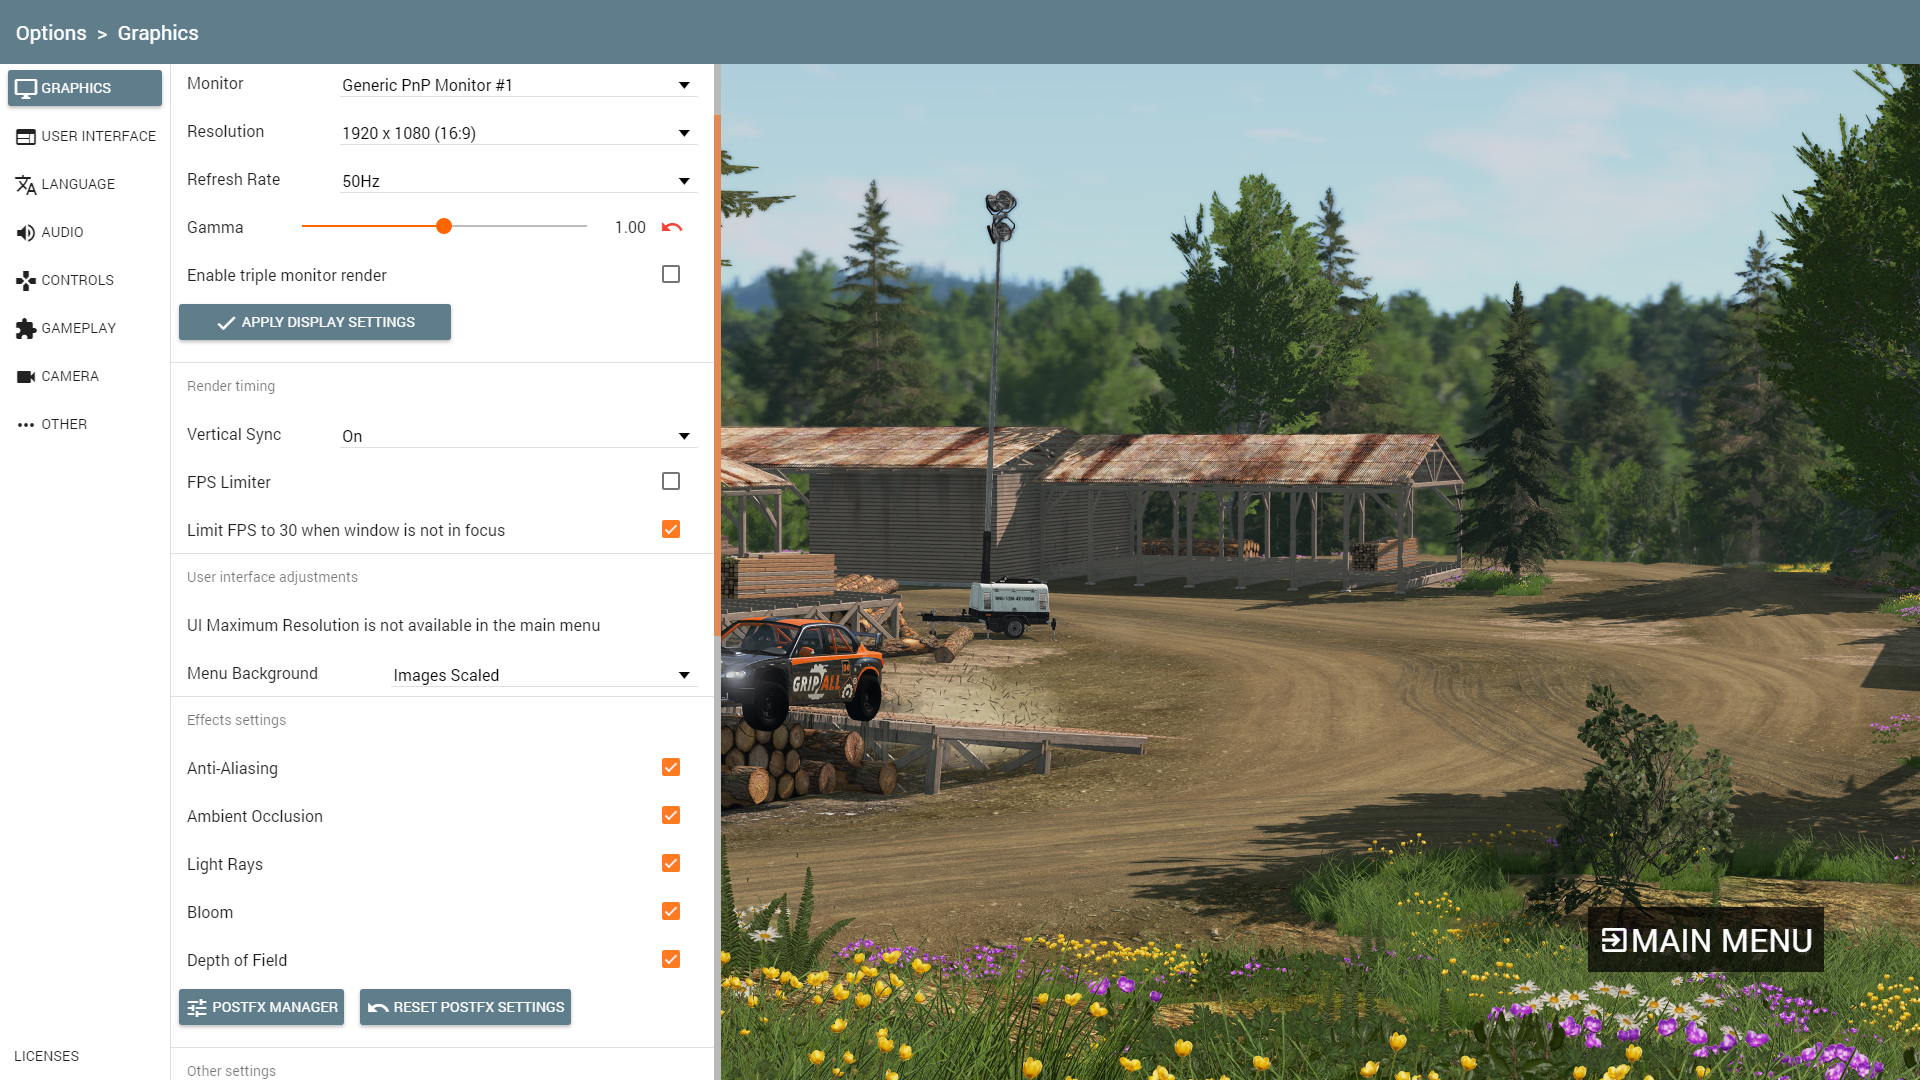Click Reset PostFX Settings button
This screenshot has width=1920, height=1080.
pos(465,1007)
